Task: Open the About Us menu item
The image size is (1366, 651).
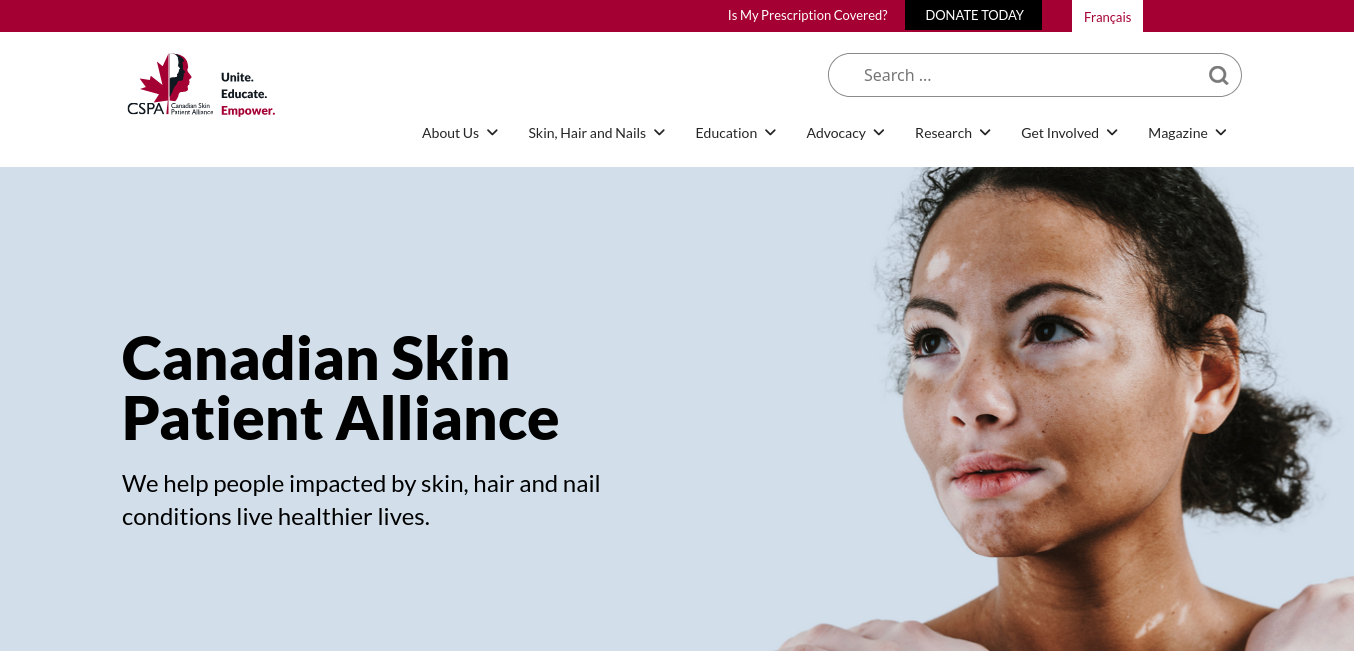Action: point(450,133)
